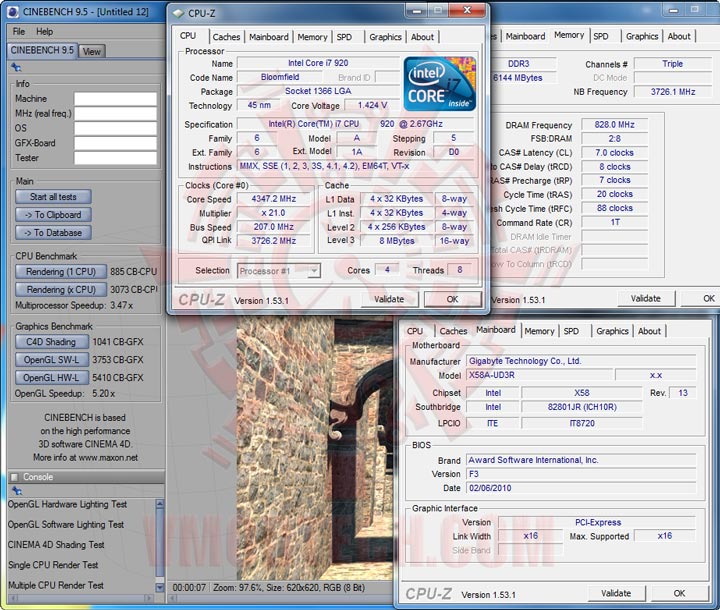Click OK in the front CPU-Z window

[x=453, y=299]
